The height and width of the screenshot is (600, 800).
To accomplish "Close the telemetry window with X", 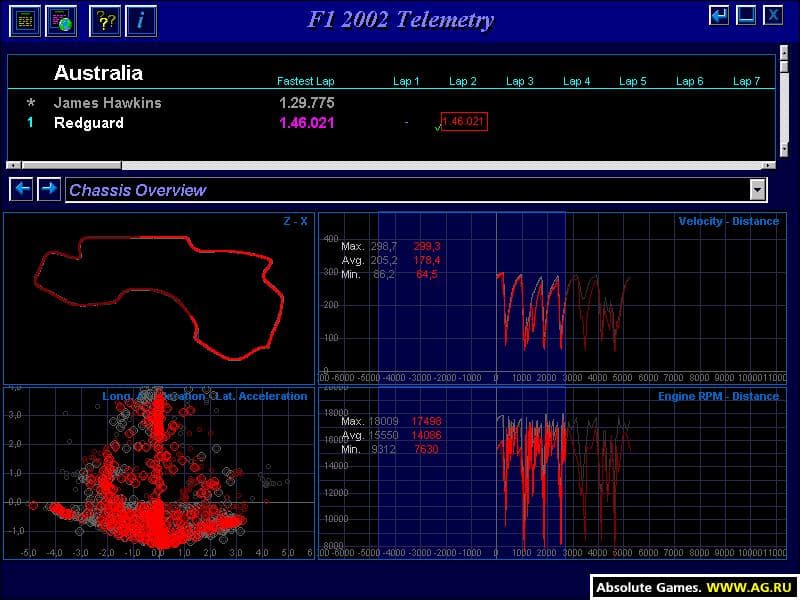I will [x=773, y=15].
